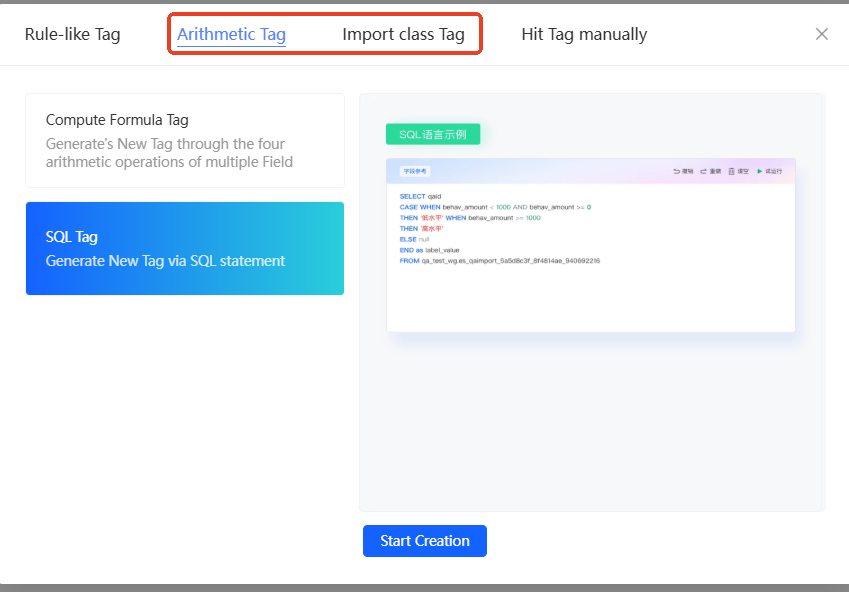Switch to the Rule-like Tag tab
This screenshot has height=592, width=849.
click(73, 34)
